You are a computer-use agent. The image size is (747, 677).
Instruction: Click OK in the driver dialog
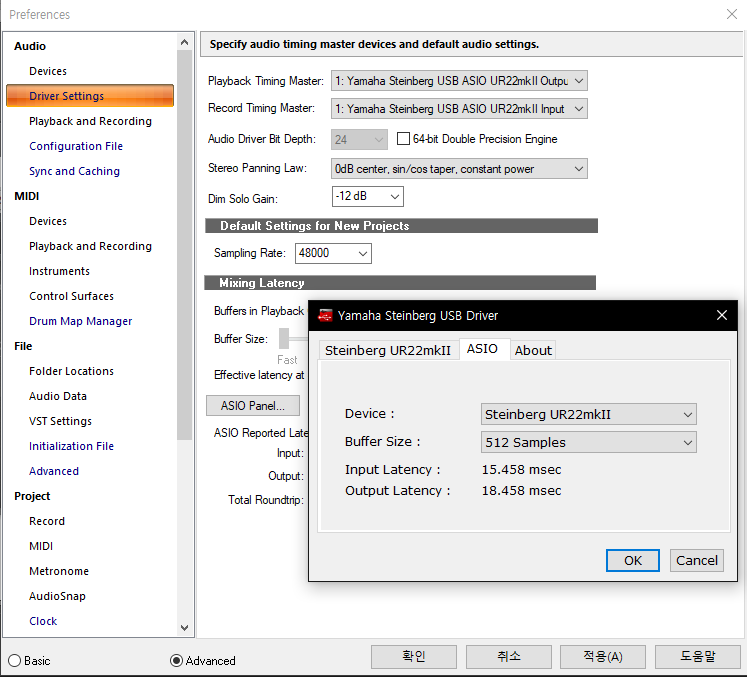[x=633, y=560]
